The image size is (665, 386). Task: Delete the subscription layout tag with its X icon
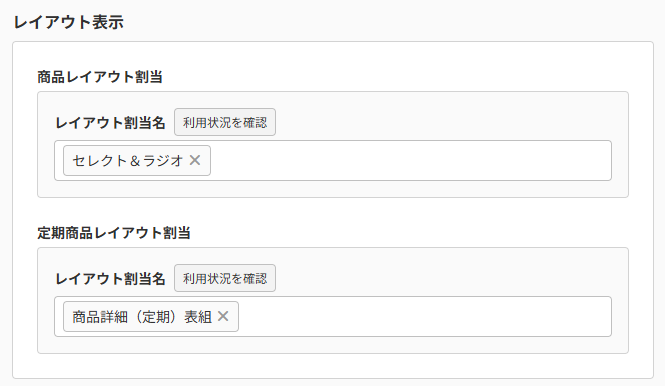tap(223, 316)
